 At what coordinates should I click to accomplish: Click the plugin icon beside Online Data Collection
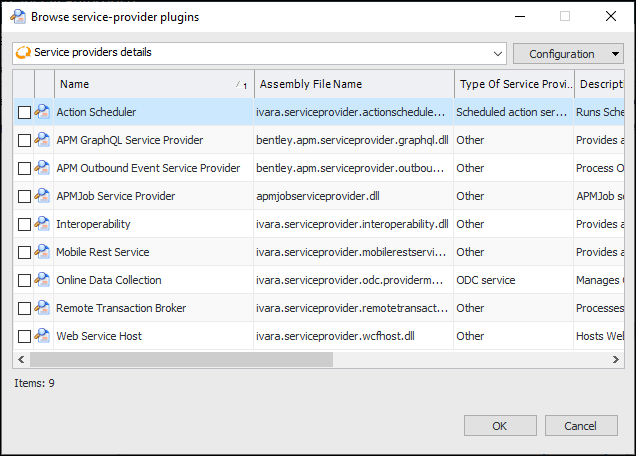tap(43, 280)
